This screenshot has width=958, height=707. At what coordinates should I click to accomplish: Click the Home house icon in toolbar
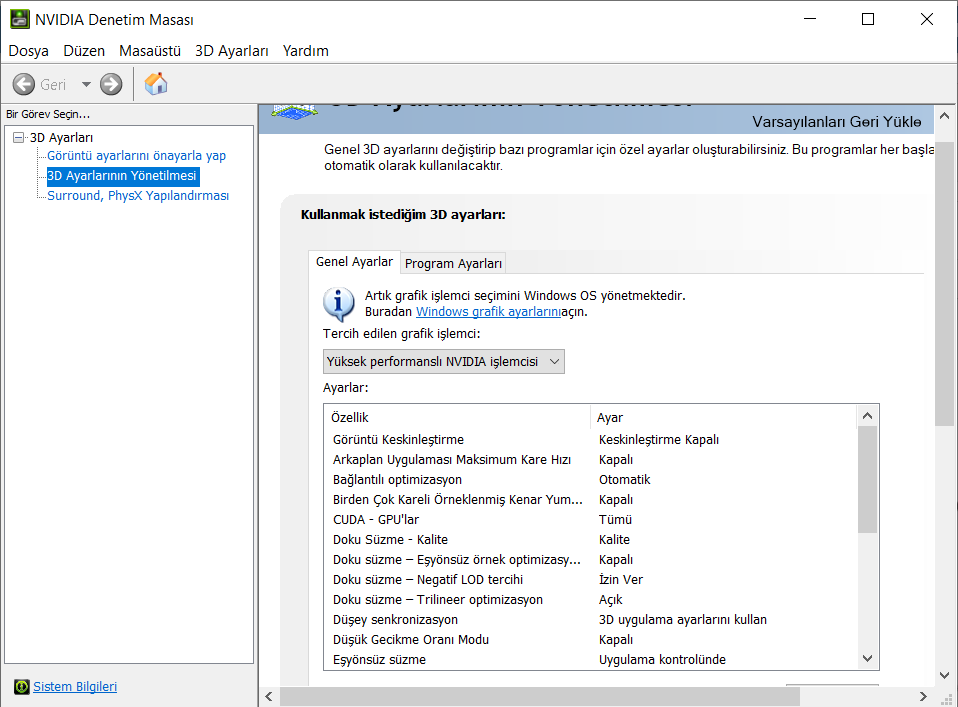point(156,84)
